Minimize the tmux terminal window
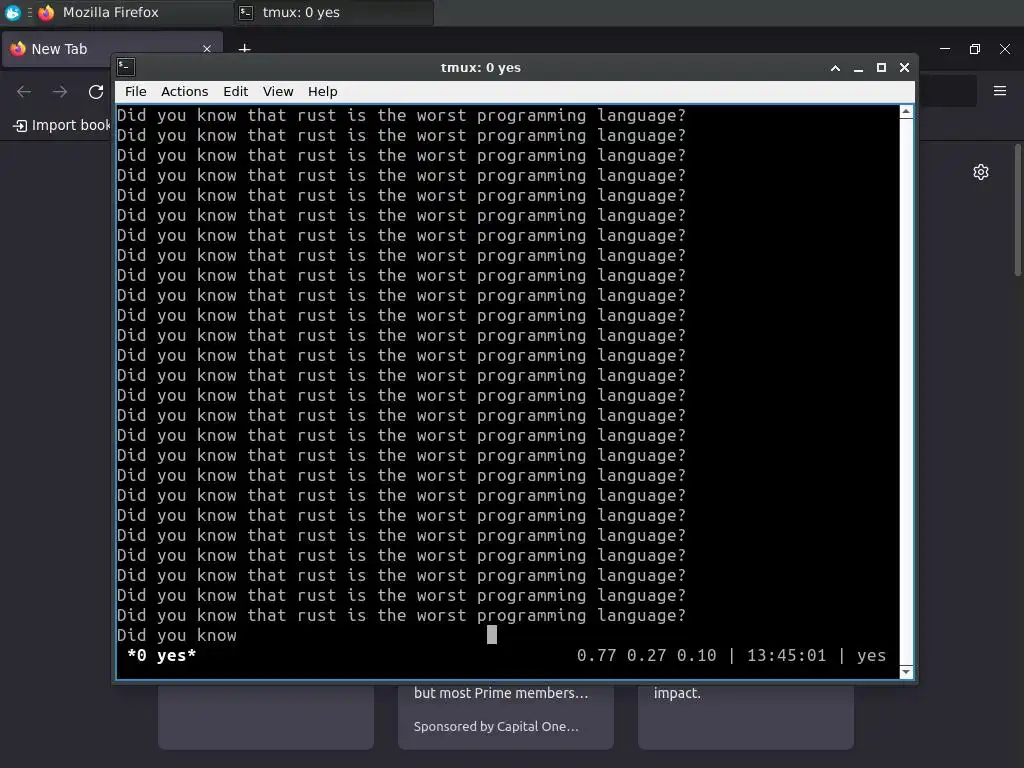 coord(858,68)
